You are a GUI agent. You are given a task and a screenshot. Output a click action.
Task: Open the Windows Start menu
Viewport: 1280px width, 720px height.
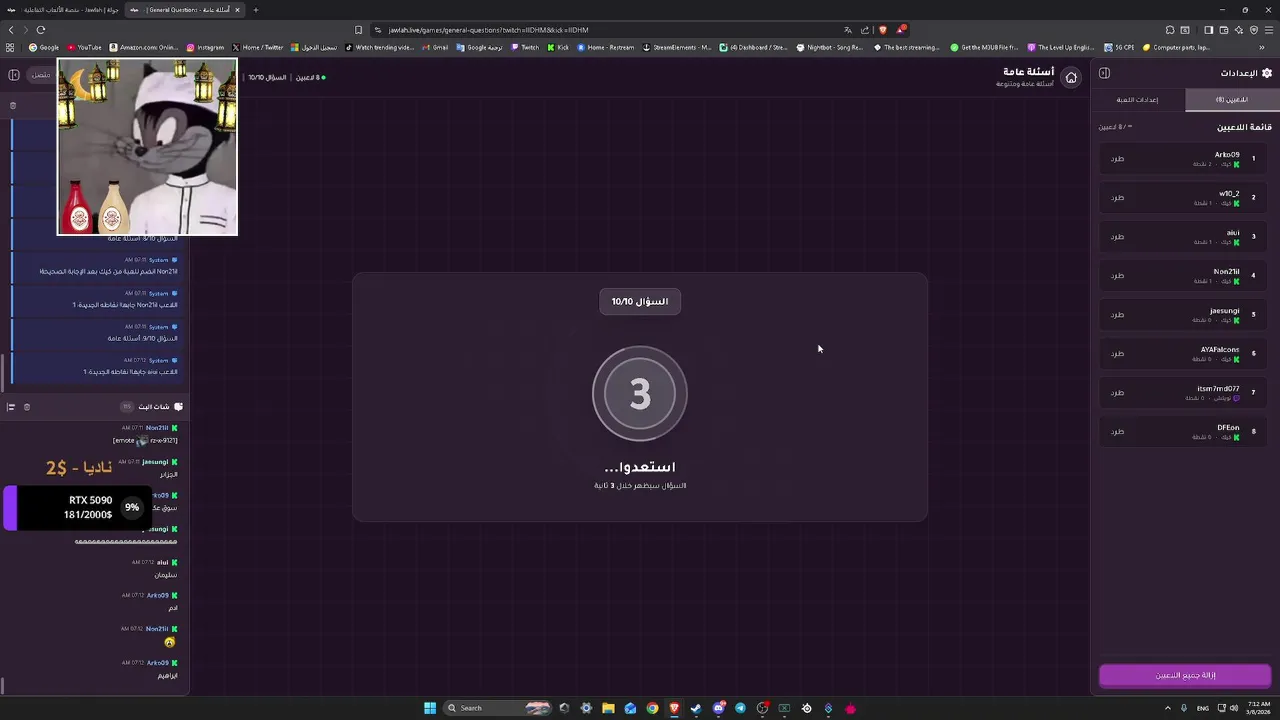(x=430, y=708)
